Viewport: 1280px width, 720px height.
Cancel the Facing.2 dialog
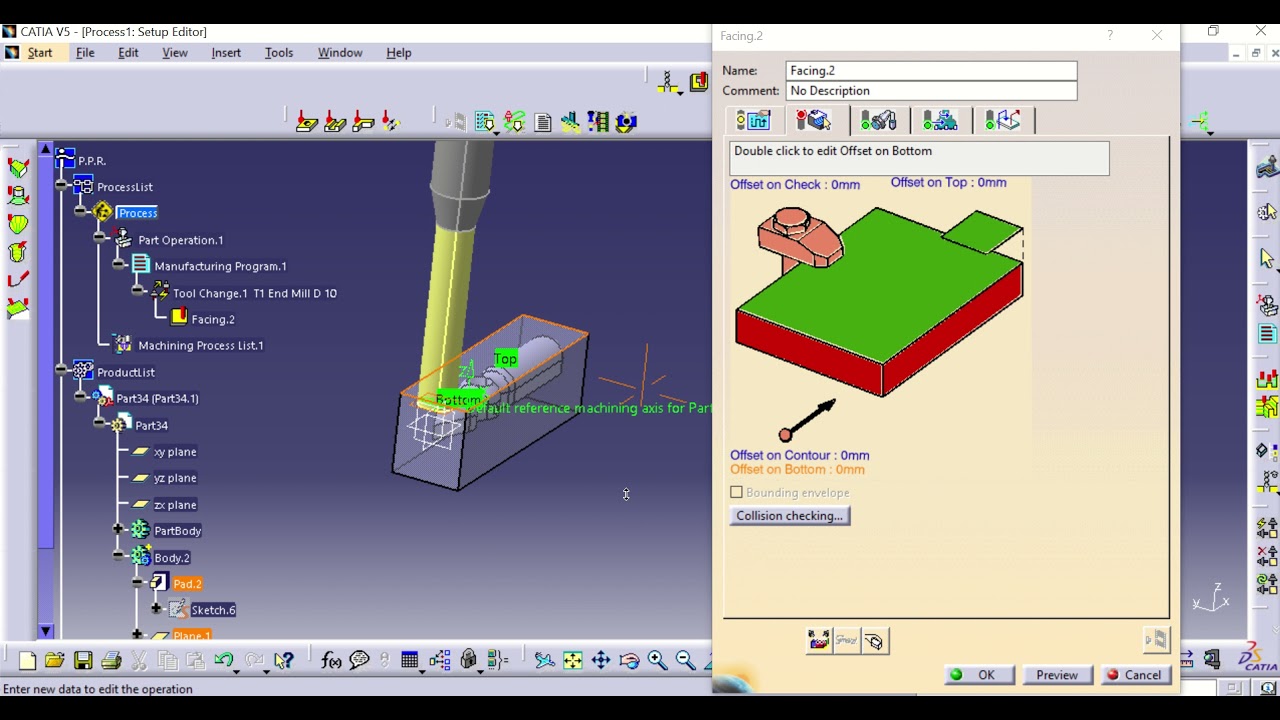[1135, 675]
